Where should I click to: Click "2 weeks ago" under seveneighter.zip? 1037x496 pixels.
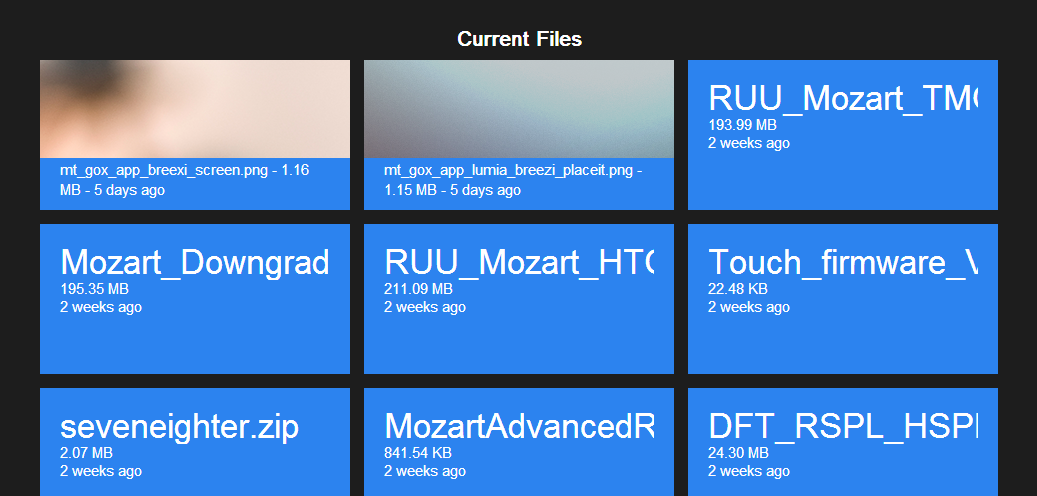[x=101, y=471]
